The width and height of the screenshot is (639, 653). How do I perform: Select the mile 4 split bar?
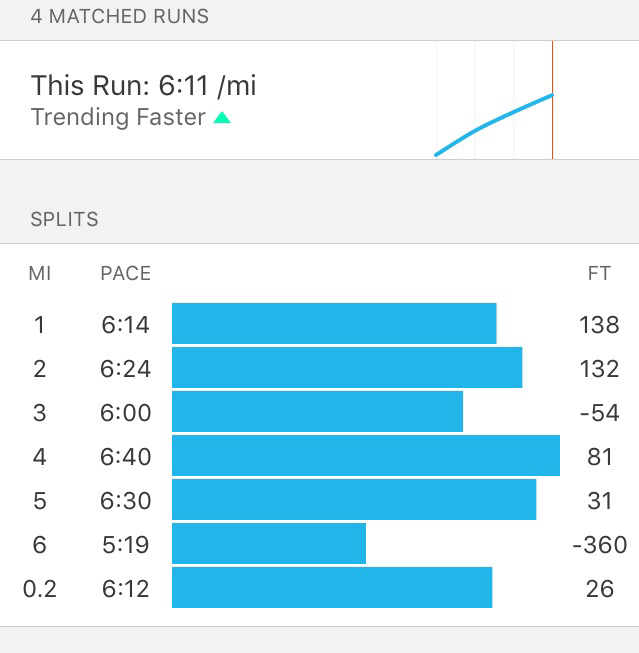(x=365, y=456)
